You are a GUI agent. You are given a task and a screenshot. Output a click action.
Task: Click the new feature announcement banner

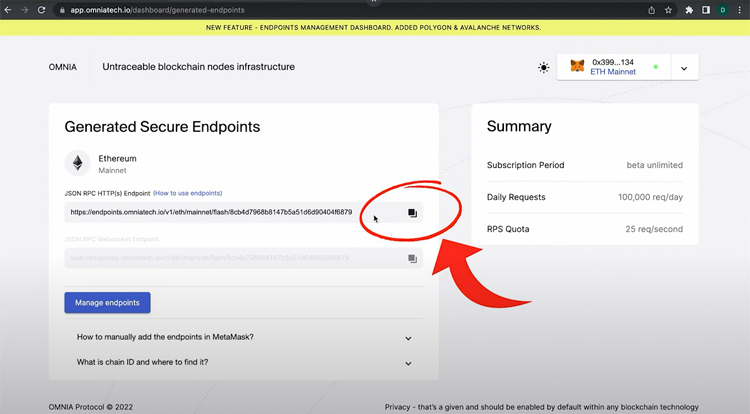coord(374,28)
